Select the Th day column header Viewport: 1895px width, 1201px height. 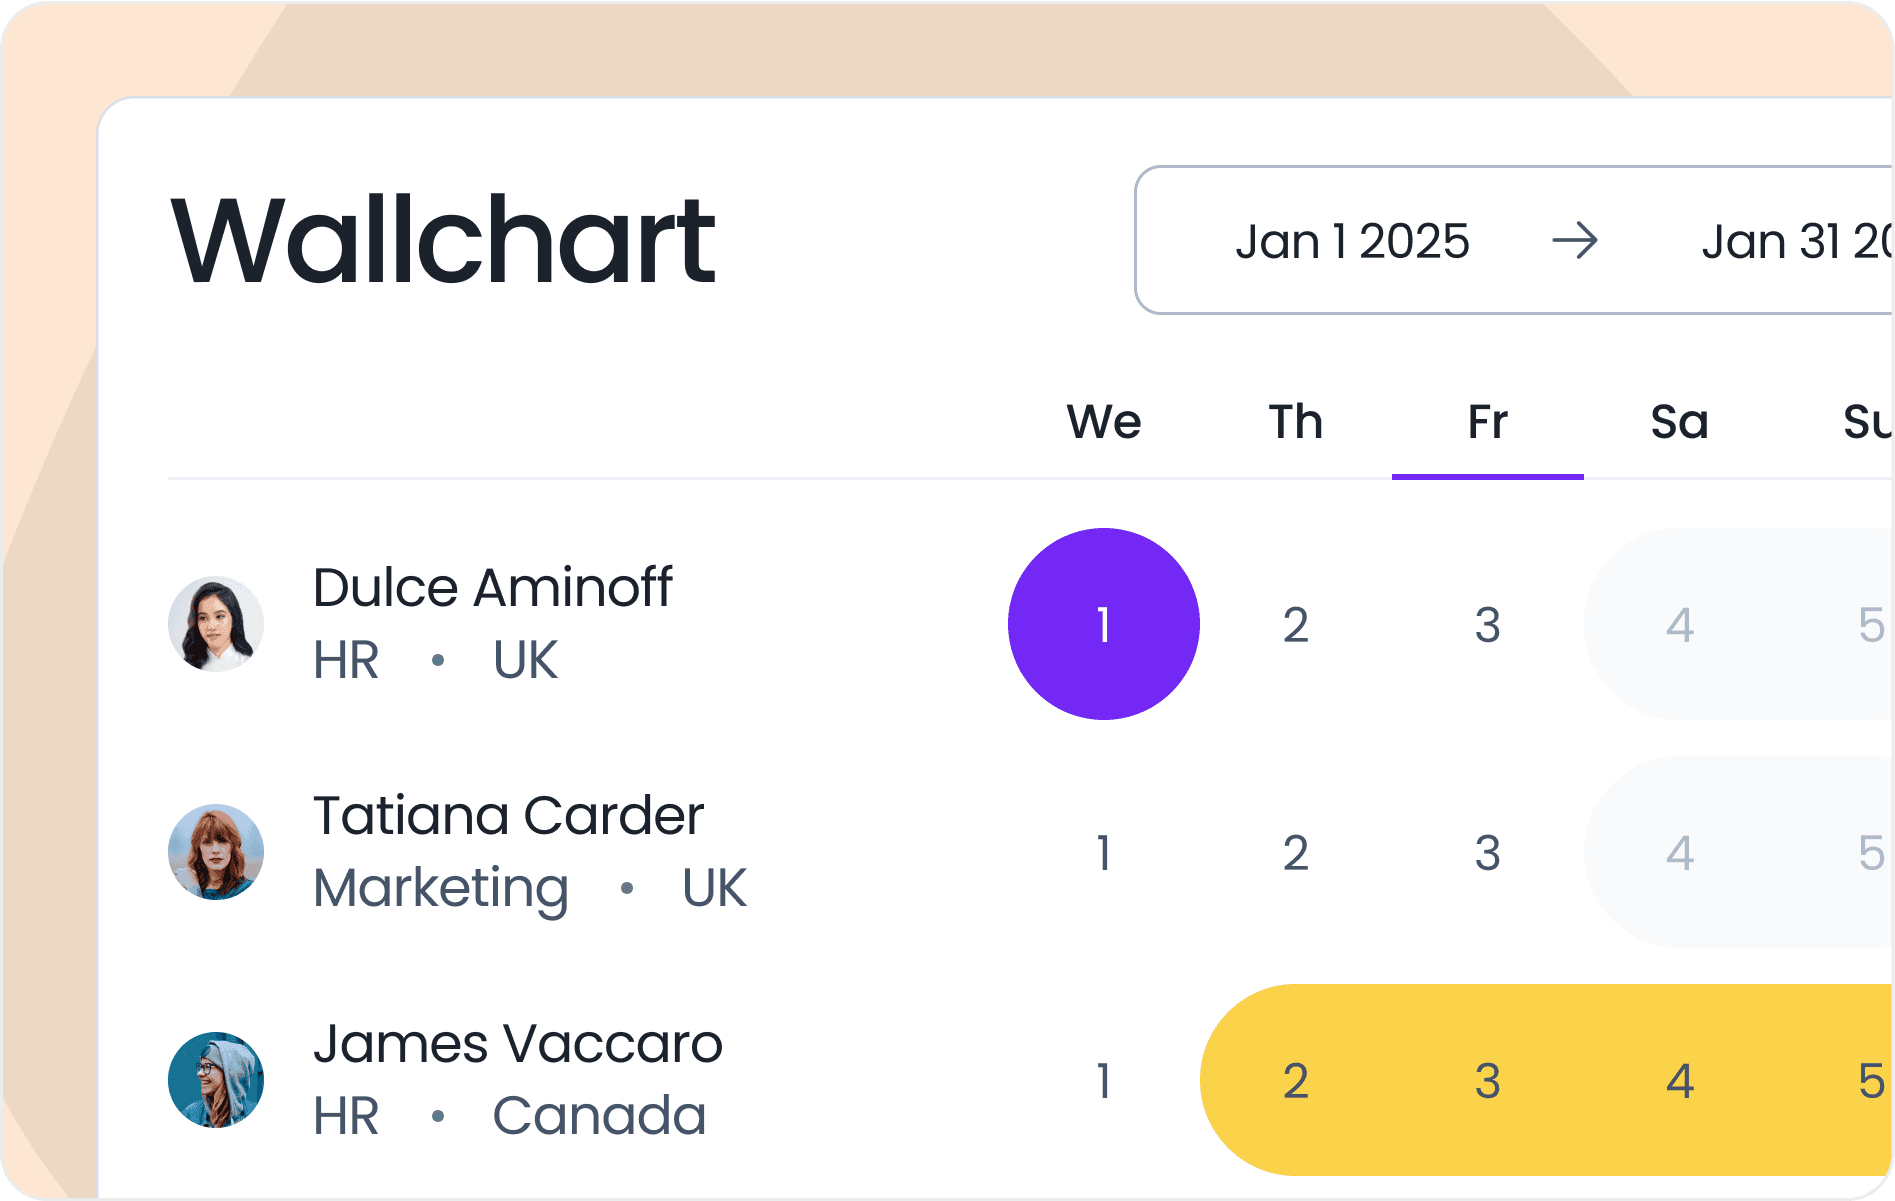point(1296,421)
